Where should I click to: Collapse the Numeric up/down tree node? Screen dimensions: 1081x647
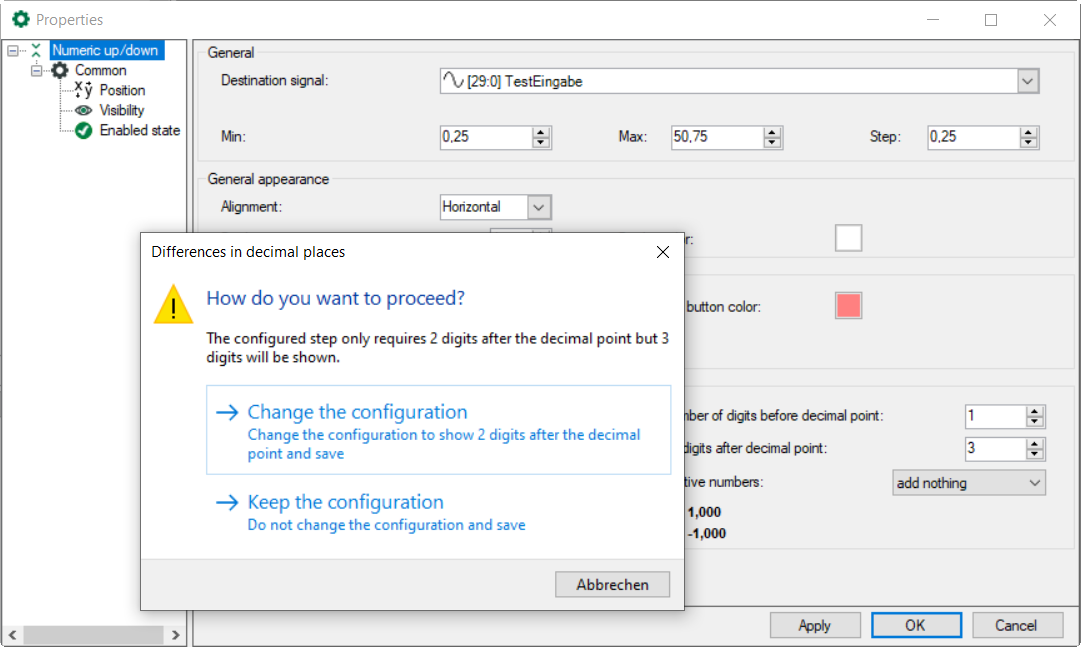tap(12, 50)
